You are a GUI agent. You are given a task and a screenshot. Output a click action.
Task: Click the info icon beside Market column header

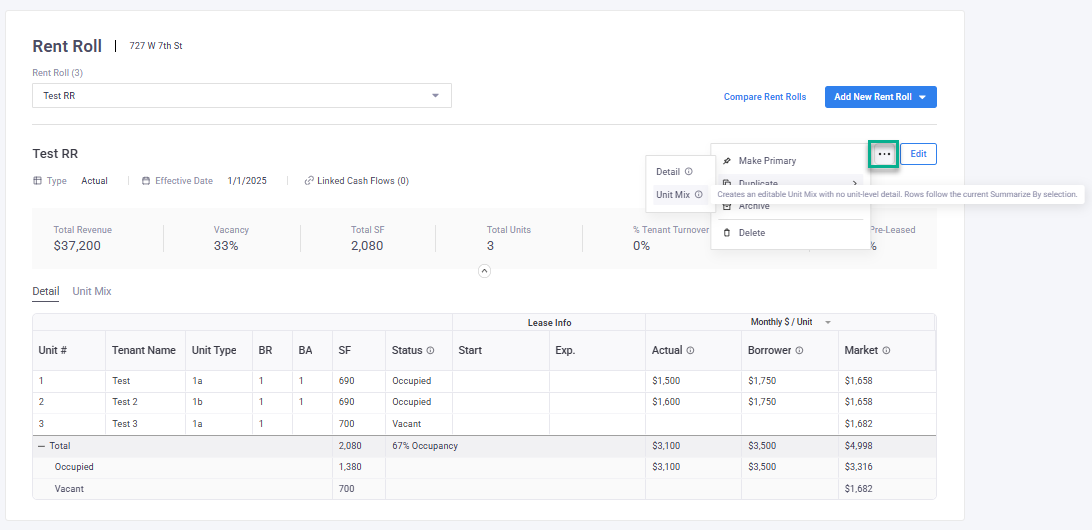pos(887,350)
